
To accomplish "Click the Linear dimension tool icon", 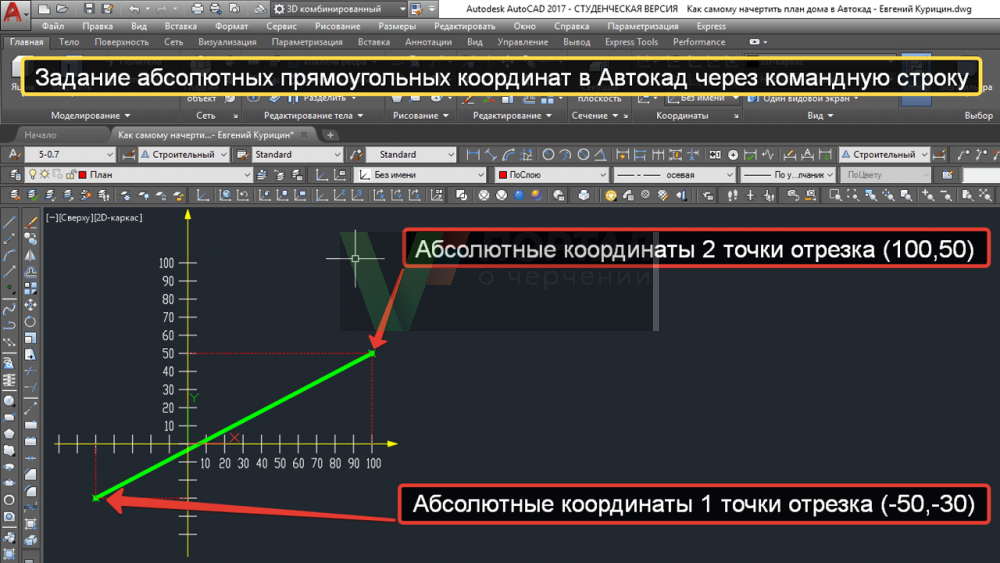I will [x=473, y=154].
